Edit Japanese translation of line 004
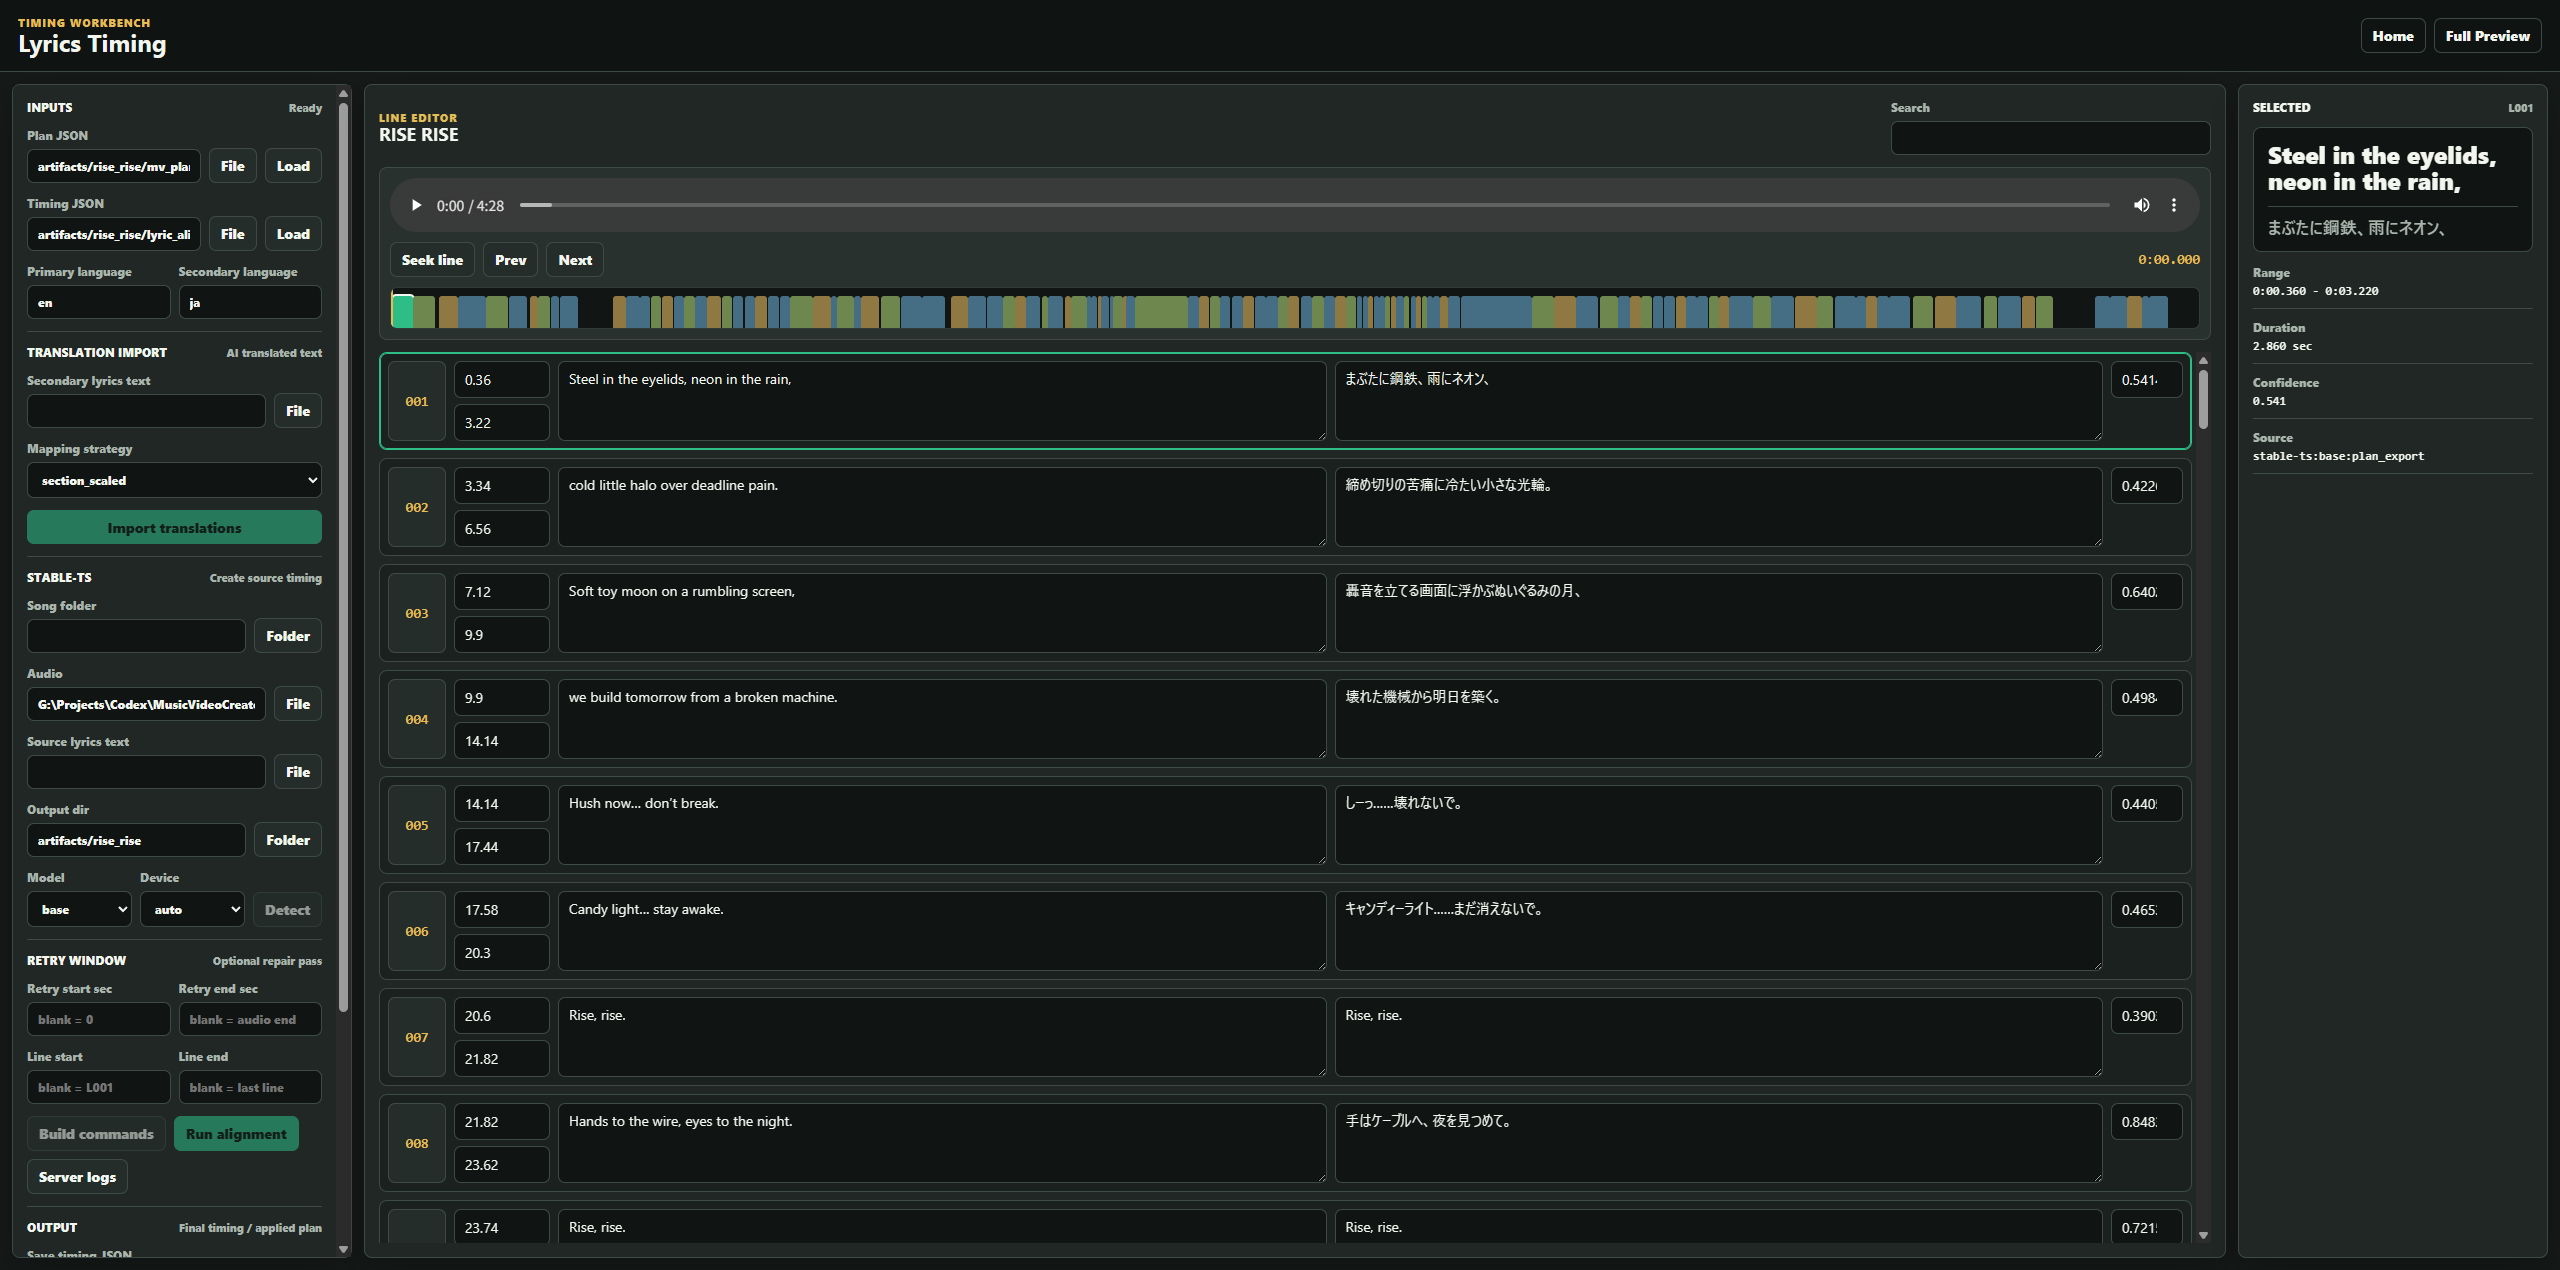2560x1270 pixels. tap(1718, 719)
